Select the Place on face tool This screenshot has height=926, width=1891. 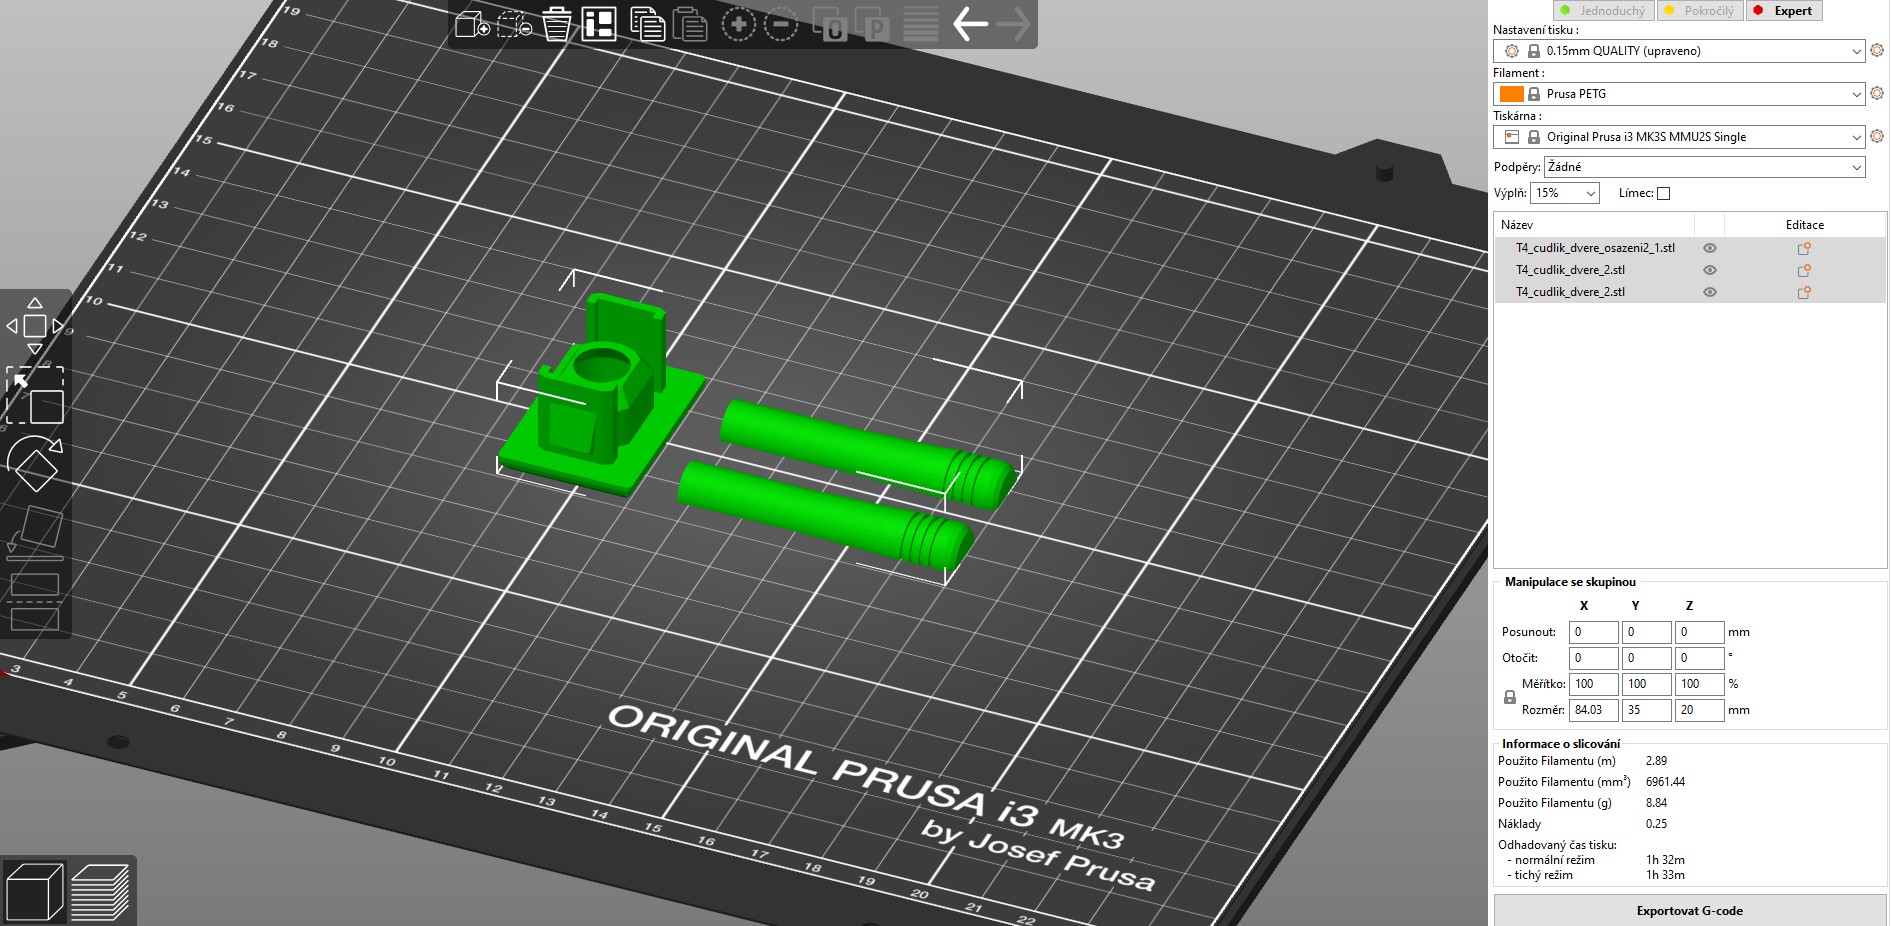[35, 531]
